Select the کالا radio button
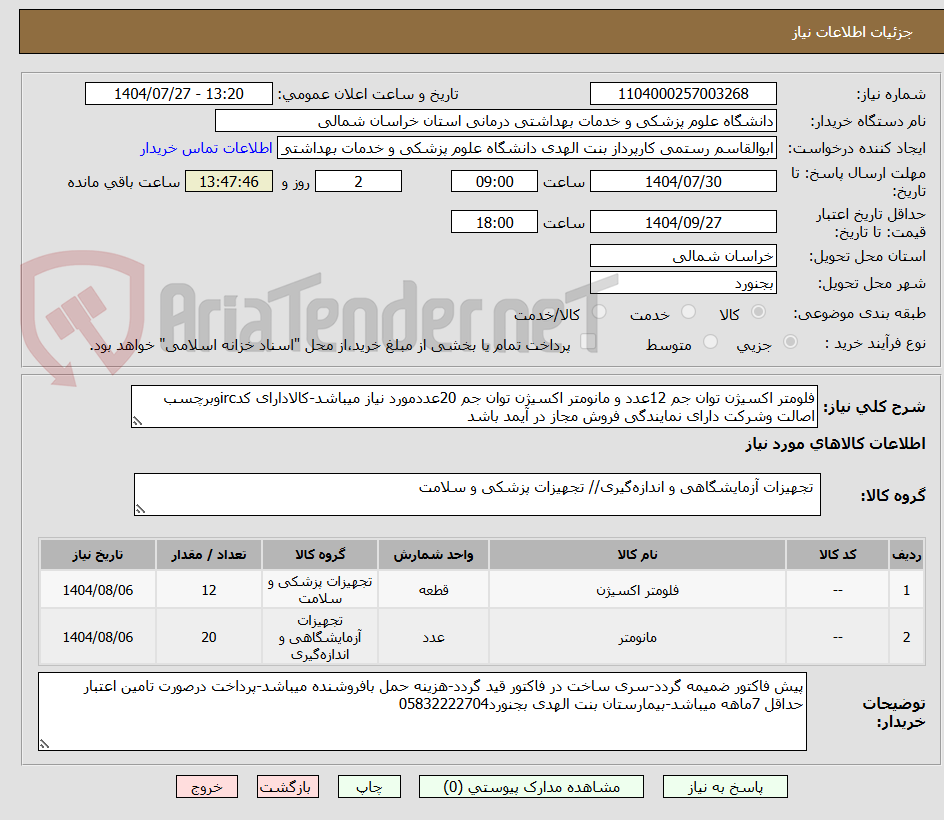944x820 pixels. coord(757,311)
